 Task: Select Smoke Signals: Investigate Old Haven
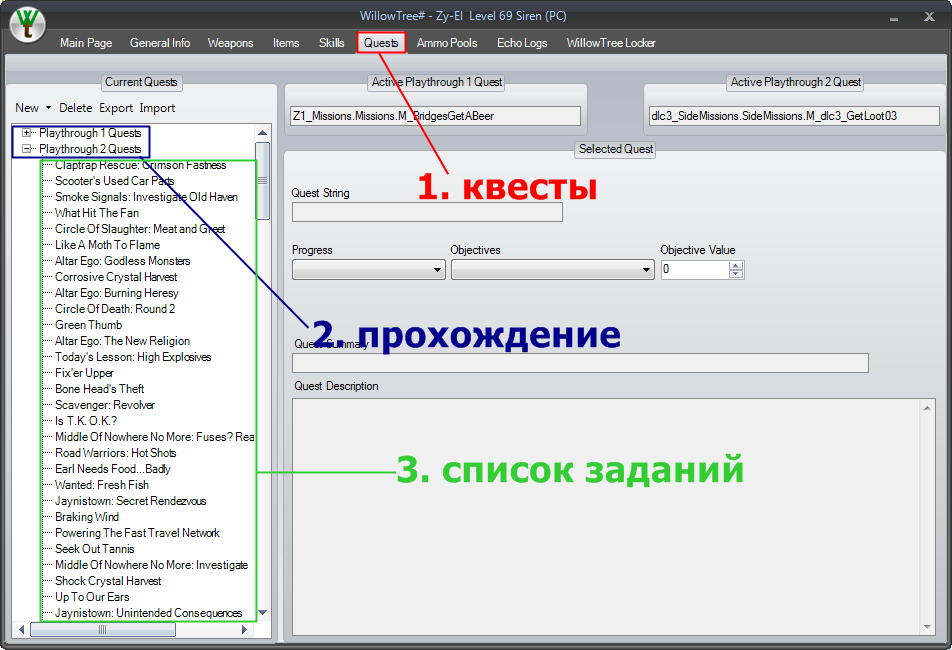(146, 197)
